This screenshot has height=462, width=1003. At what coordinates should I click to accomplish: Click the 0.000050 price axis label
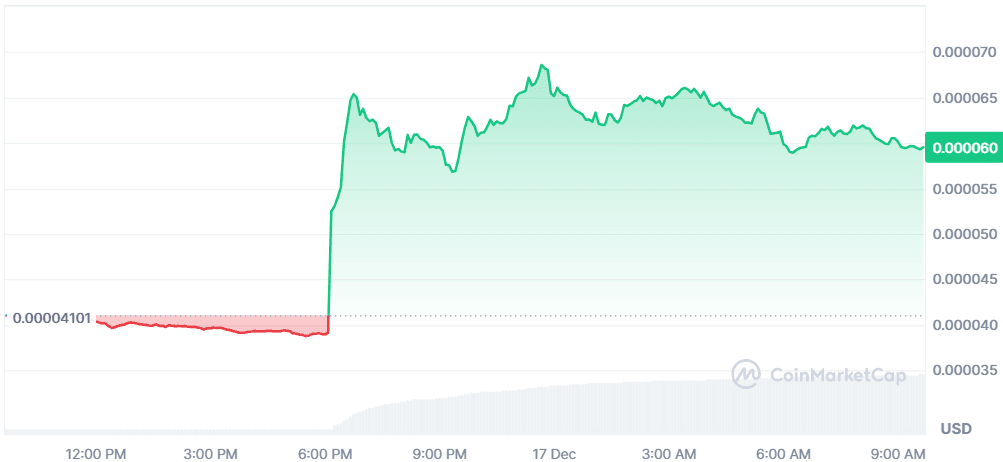point(964,235)
